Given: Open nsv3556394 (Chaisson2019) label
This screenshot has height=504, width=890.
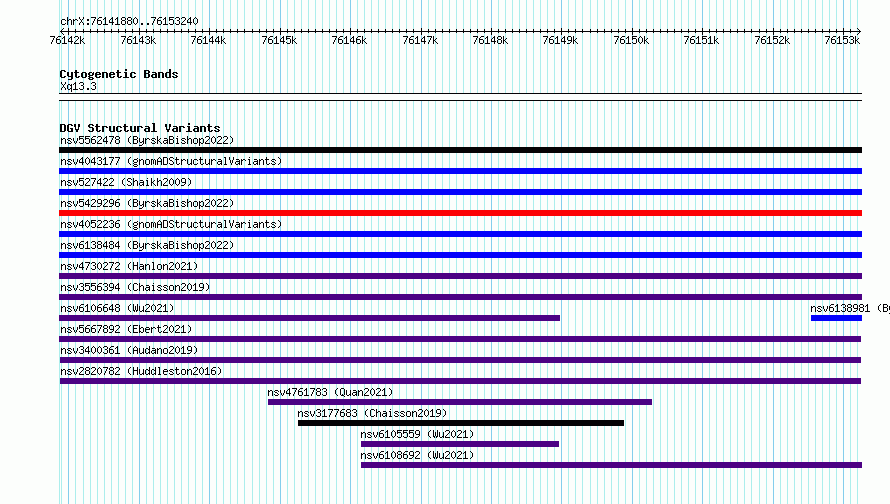Looking at the screenshot, I should (135, 287).
